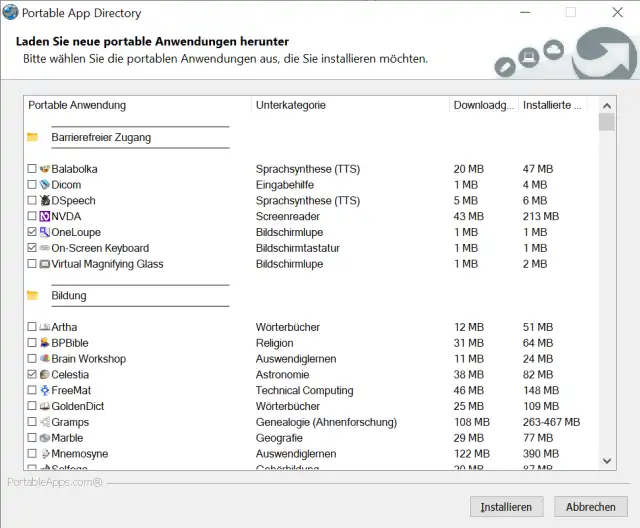Click the vertical scrollbar thumb
The height and width of the screenshot is (528, 640).
click(x=606, y=123)
